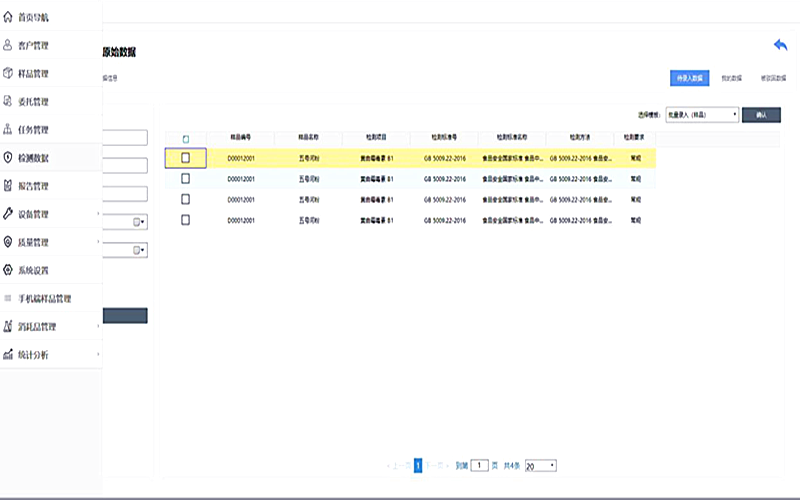Click the 统计分析 chart icon

[9, 354]
